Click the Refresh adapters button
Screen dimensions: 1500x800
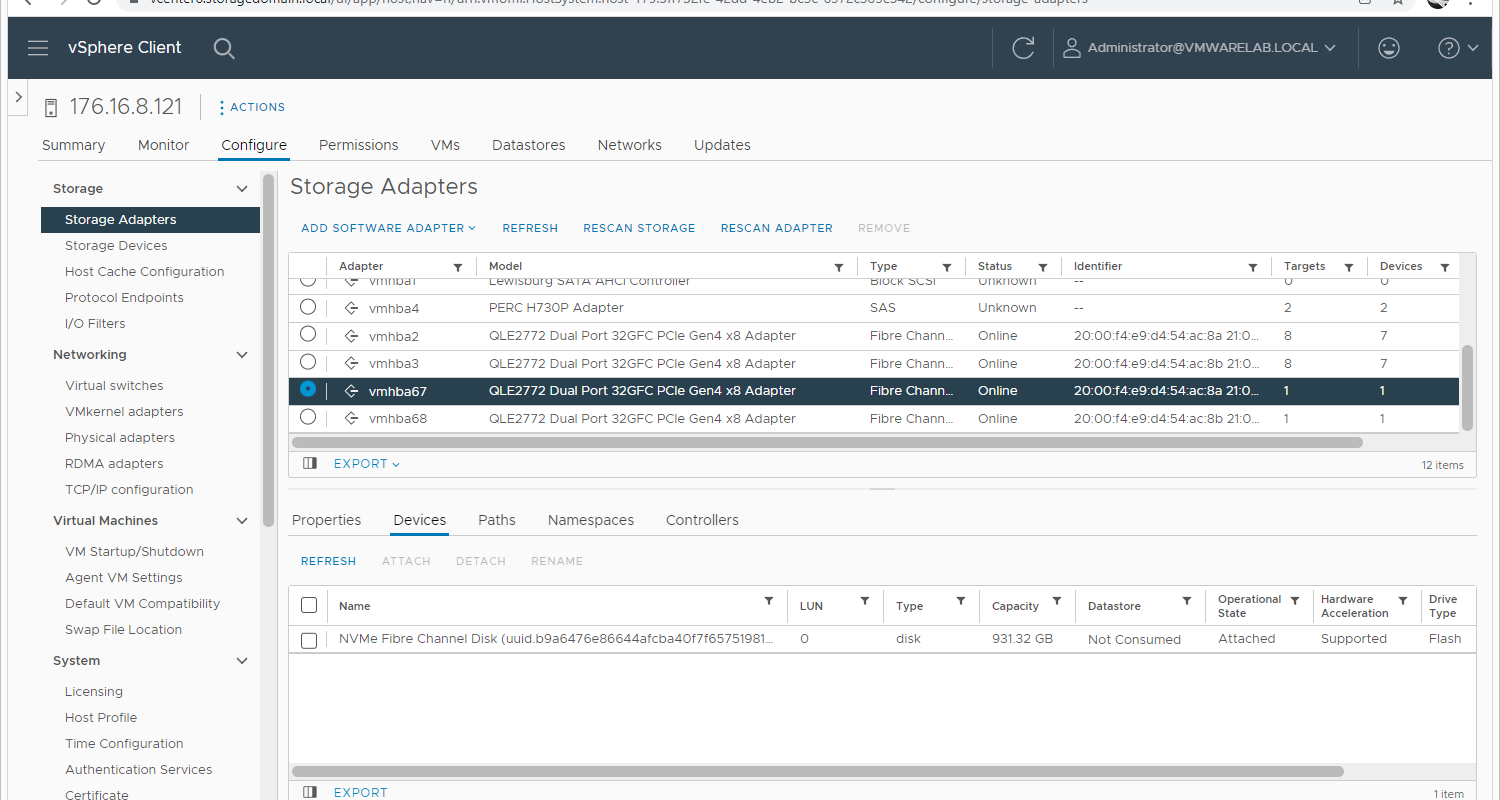click(x=530, y=228)
